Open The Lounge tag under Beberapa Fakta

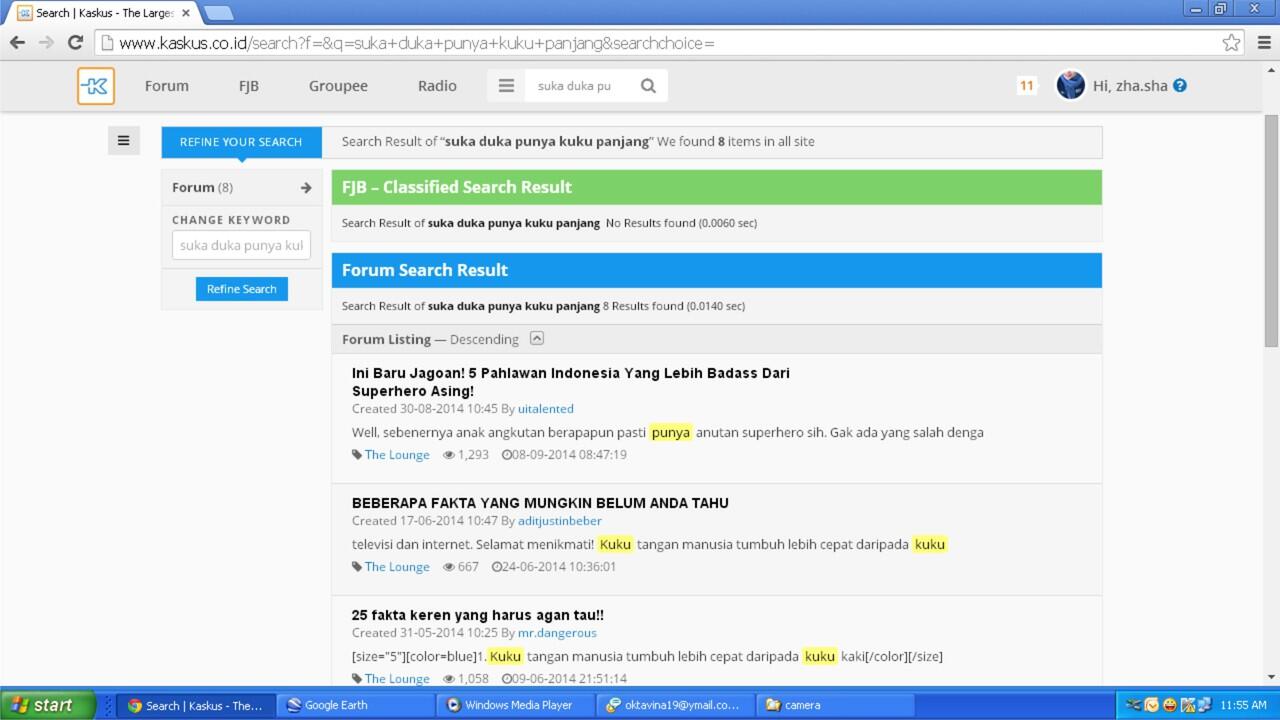click(397, 567)
